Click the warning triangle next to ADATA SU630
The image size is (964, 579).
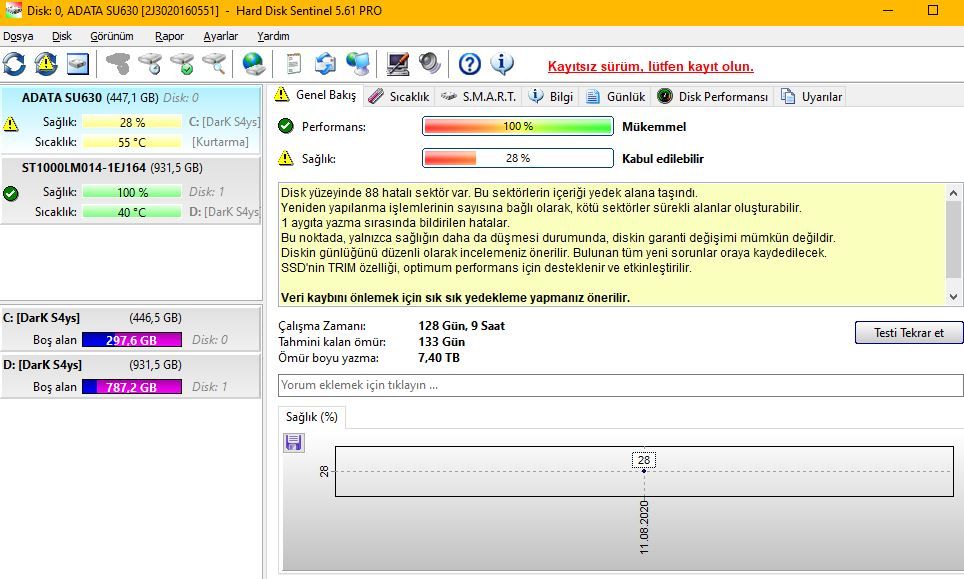pyautogui.click(x=10, y=124)
